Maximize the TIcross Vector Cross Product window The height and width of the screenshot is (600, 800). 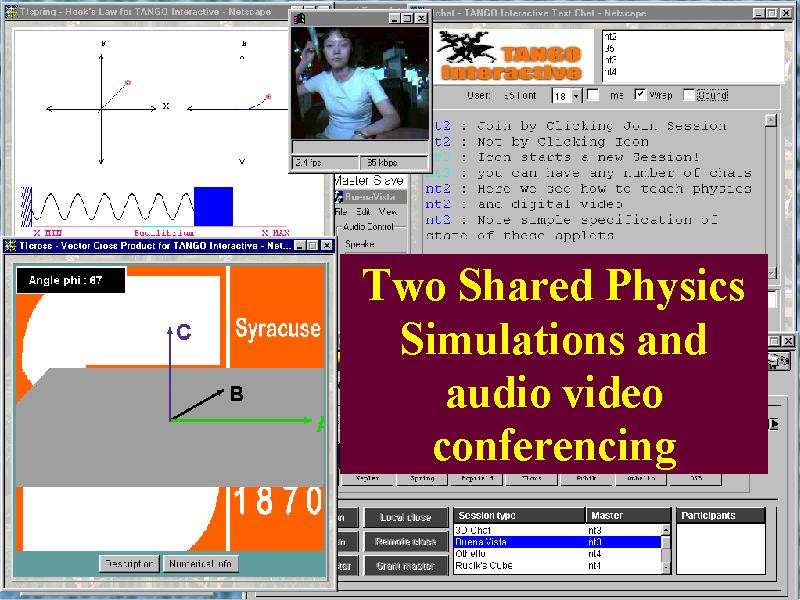coord(312,246)
